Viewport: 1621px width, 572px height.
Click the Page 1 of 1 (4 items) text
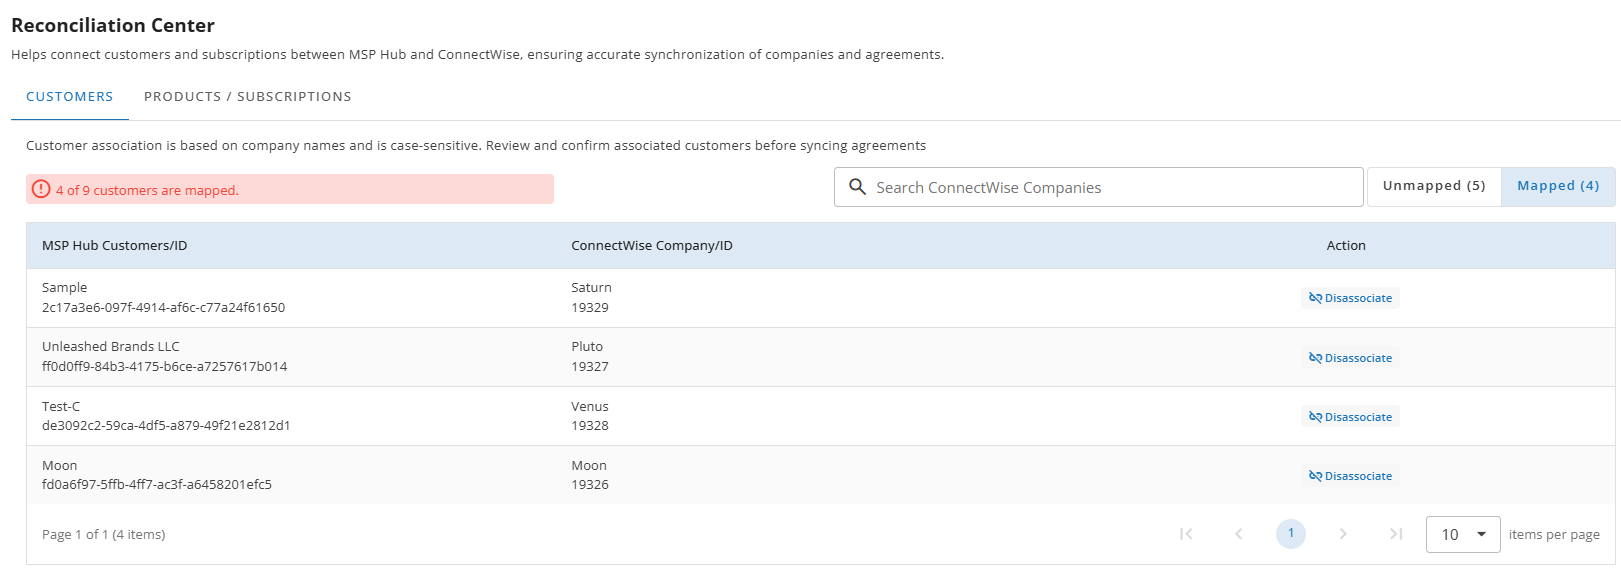click(x=104, y=534)
